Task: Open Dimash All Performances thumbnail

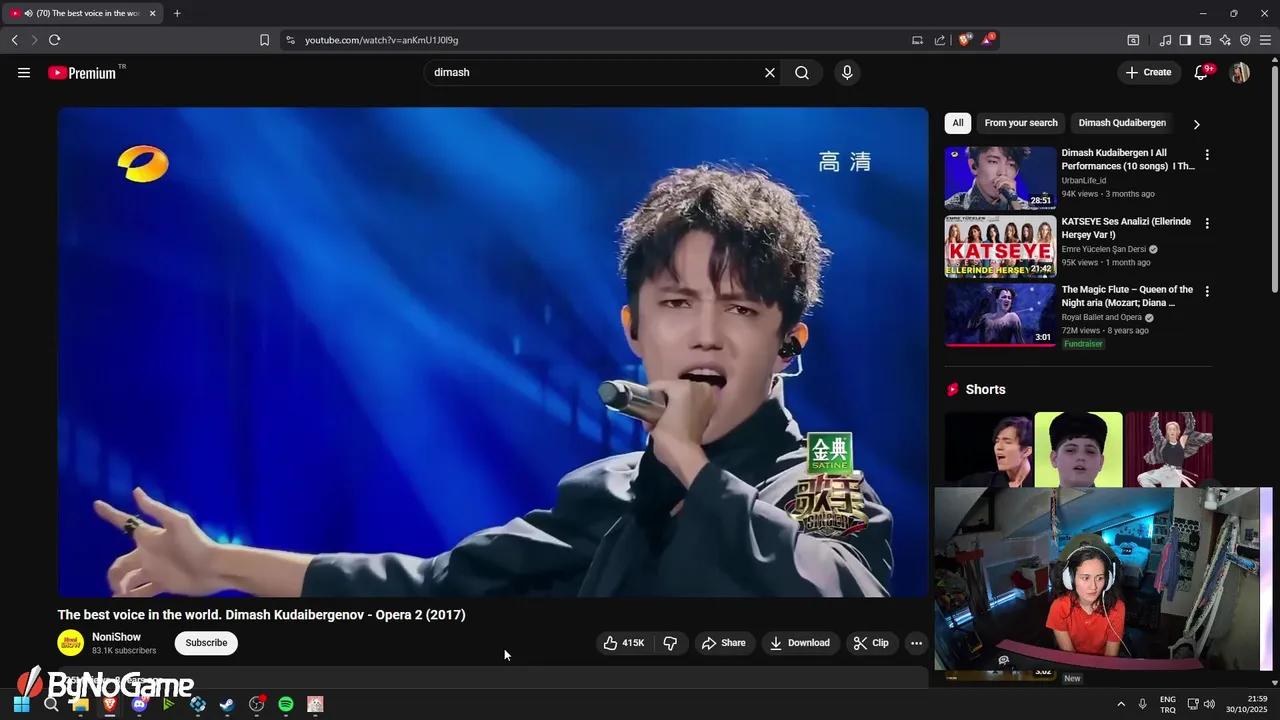Action: click(x=1000, y=177)
